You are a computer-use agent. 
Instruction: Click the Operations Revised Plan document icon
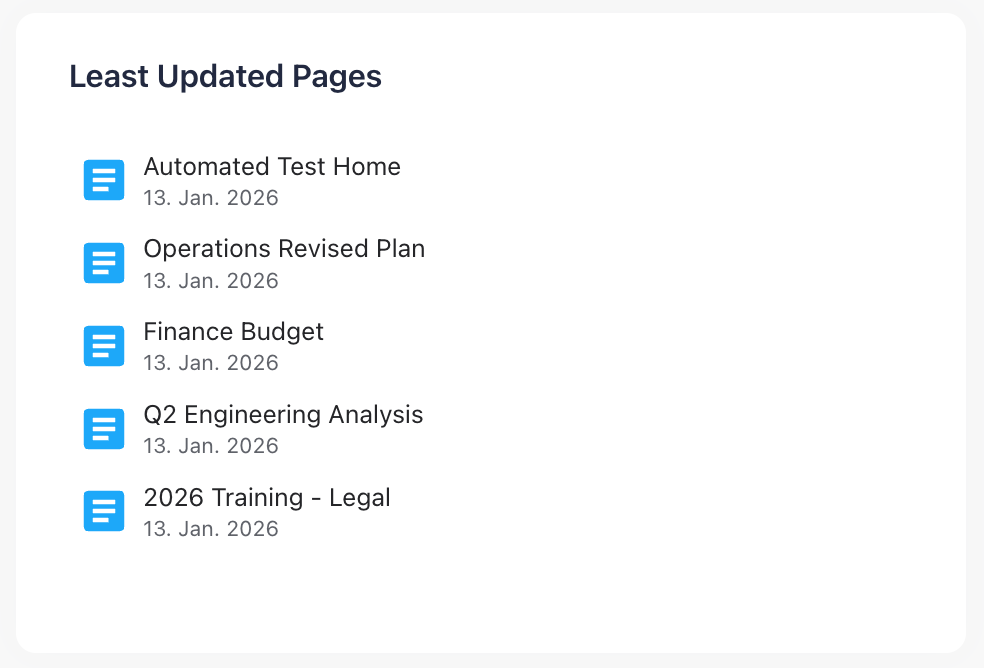point(104,263)
